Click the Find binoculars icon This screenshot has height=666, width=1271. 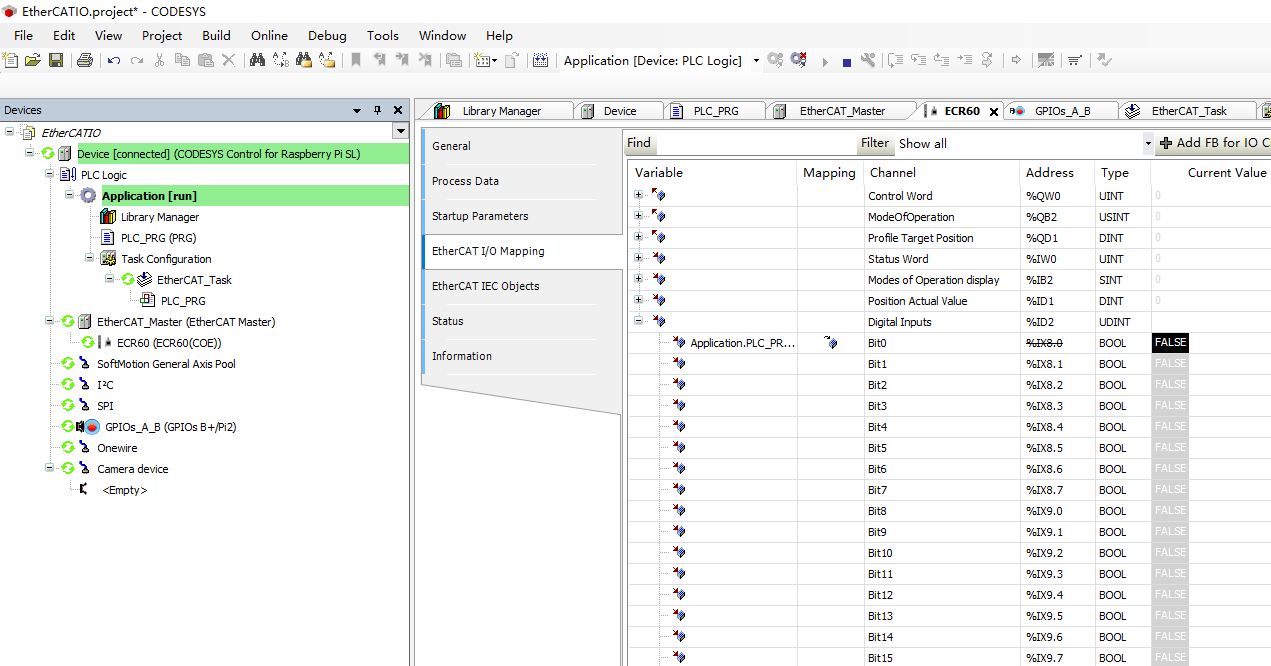257,60
